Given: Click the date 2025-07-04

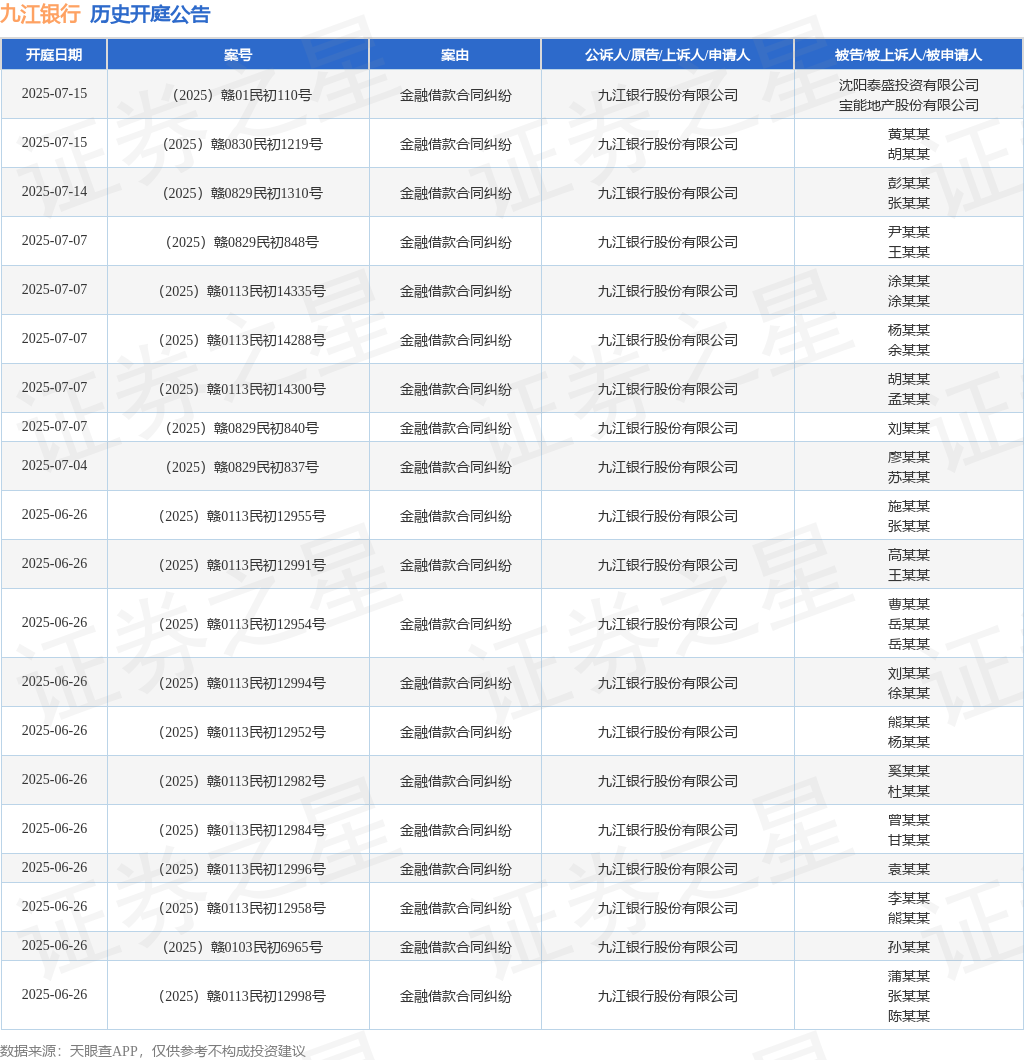Looking at the screenshot, I should point(54,465).
